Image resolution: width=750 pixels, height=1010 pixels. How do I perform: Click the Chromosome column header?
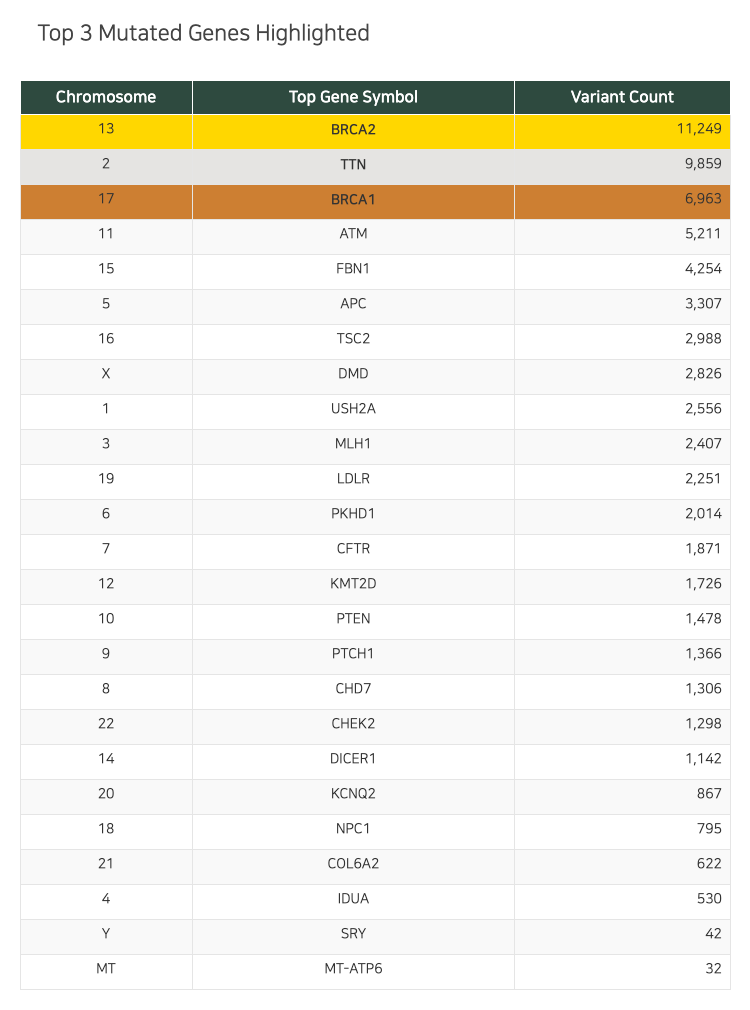click(106, 97)
